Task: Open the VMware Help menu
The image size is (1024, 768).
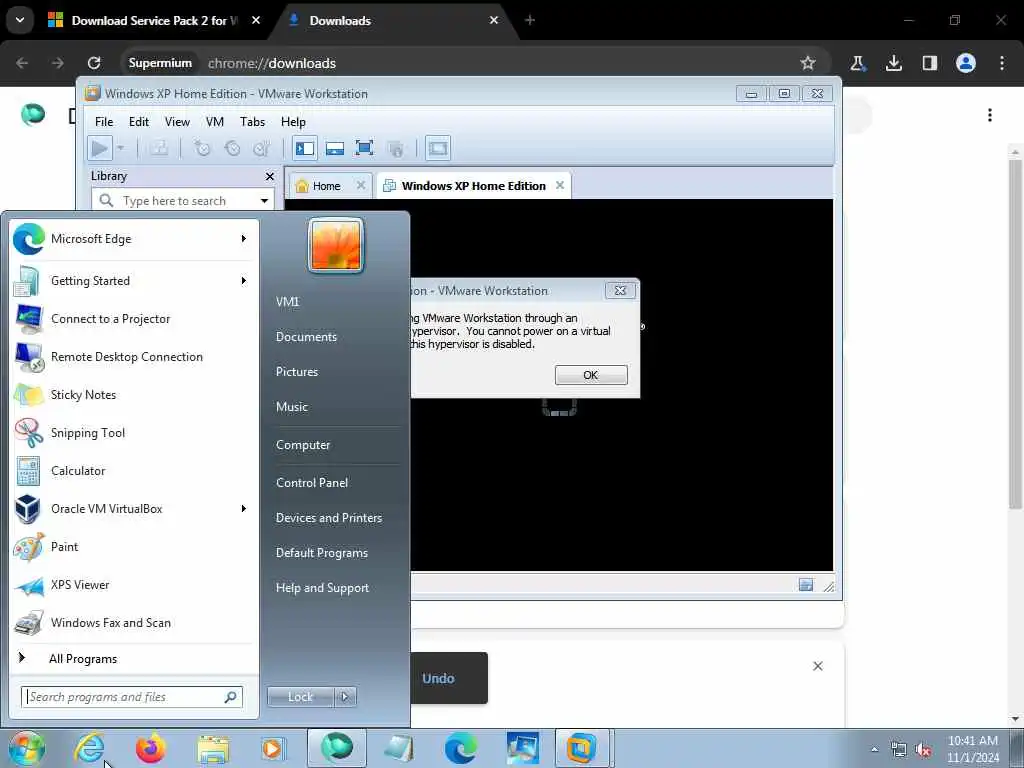Action: (293, 121)
